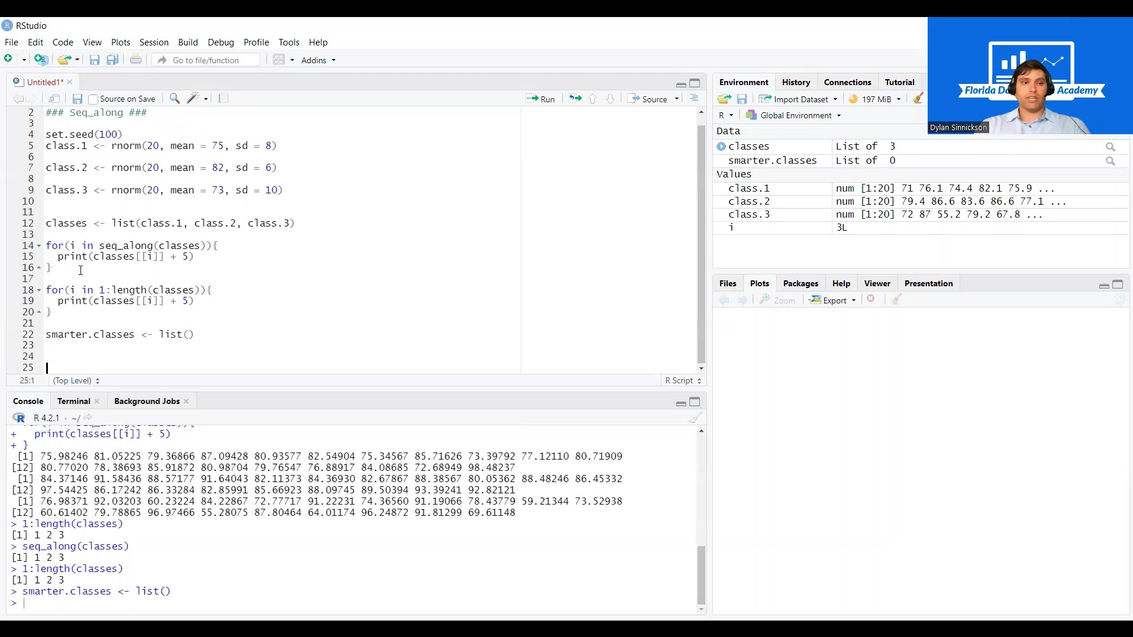Screen dimensions: 1133x637
Task: Switch to the History tab
Action: point(795,82)
